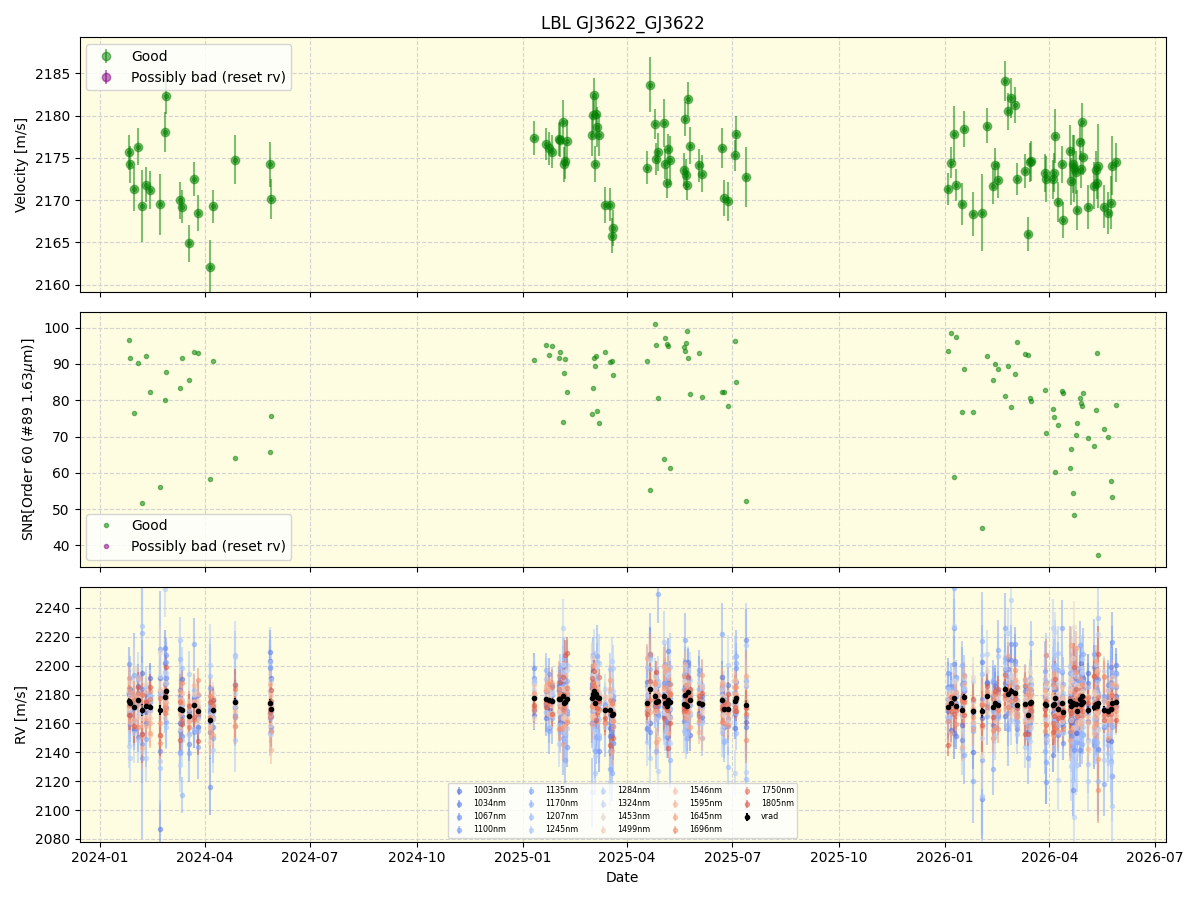Click the 2025-10 date tick label
Image resolution: width=1200 pixels, height=900 pixels.
tap(839, 857)
